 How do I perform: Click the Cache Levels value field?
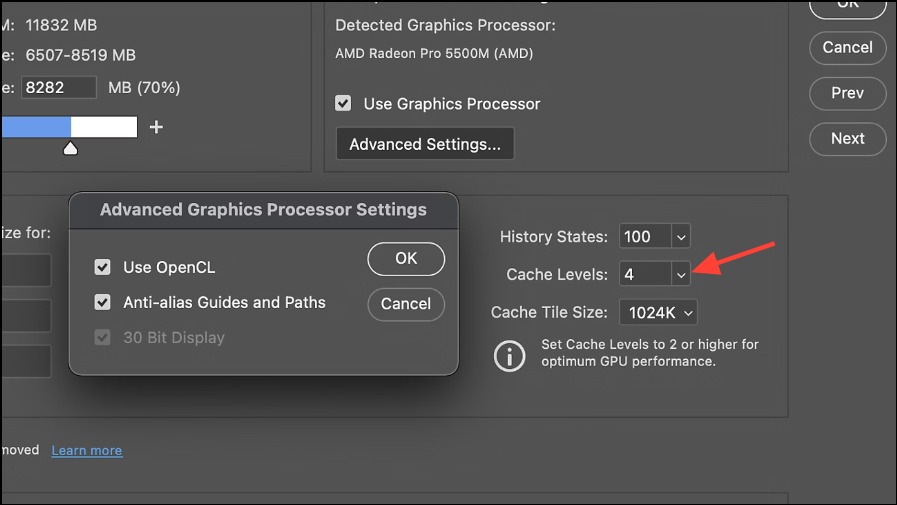[643, 273]
